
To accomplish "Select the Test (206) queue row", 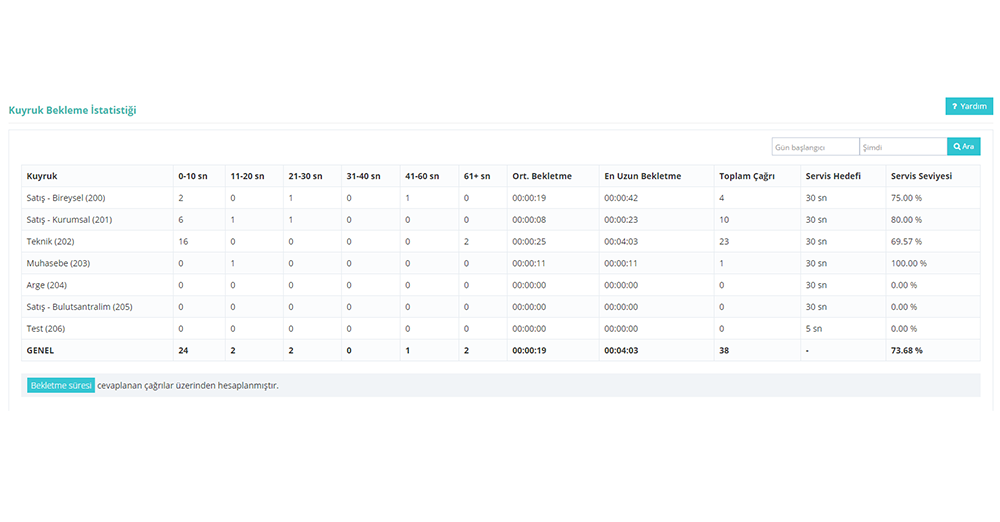I will [46, 329].
